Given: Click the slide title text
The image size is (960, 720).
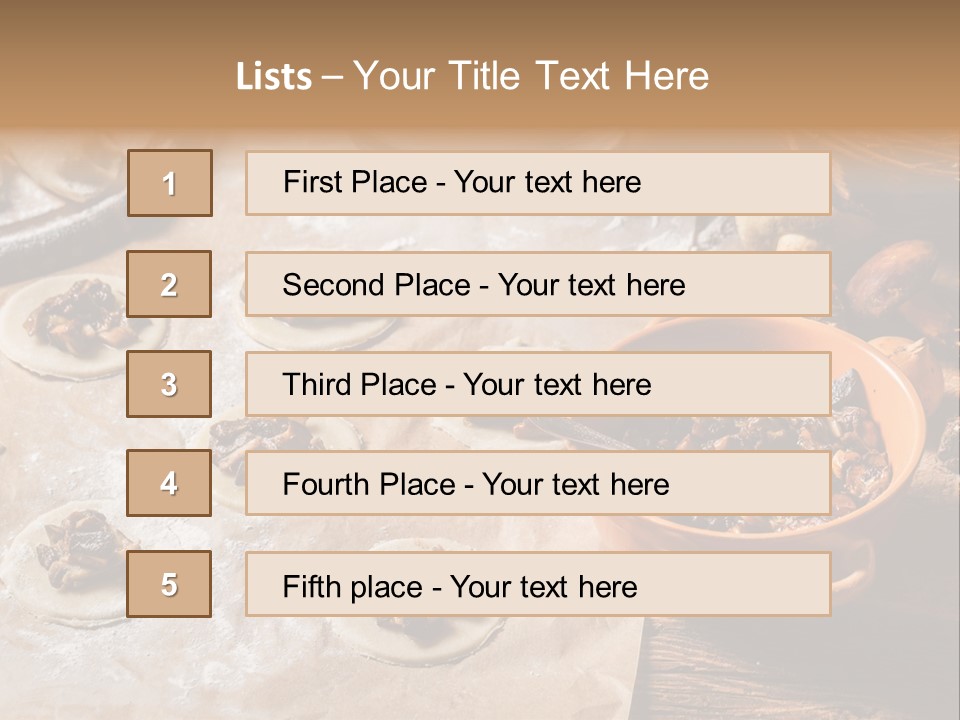Looking at the screenshot, I should point(472,76).
